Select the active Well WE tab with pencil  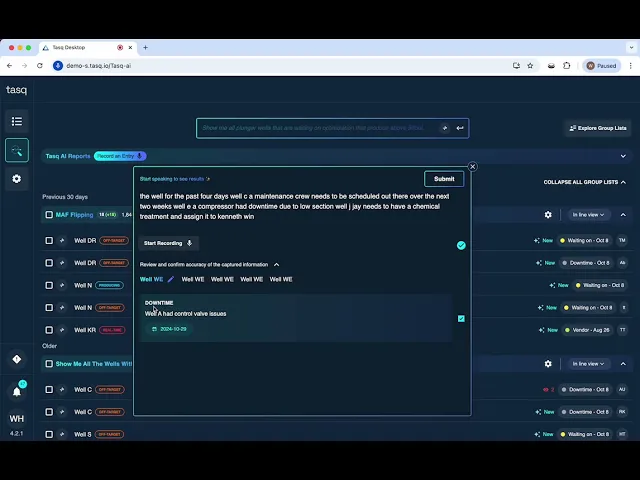151,279
